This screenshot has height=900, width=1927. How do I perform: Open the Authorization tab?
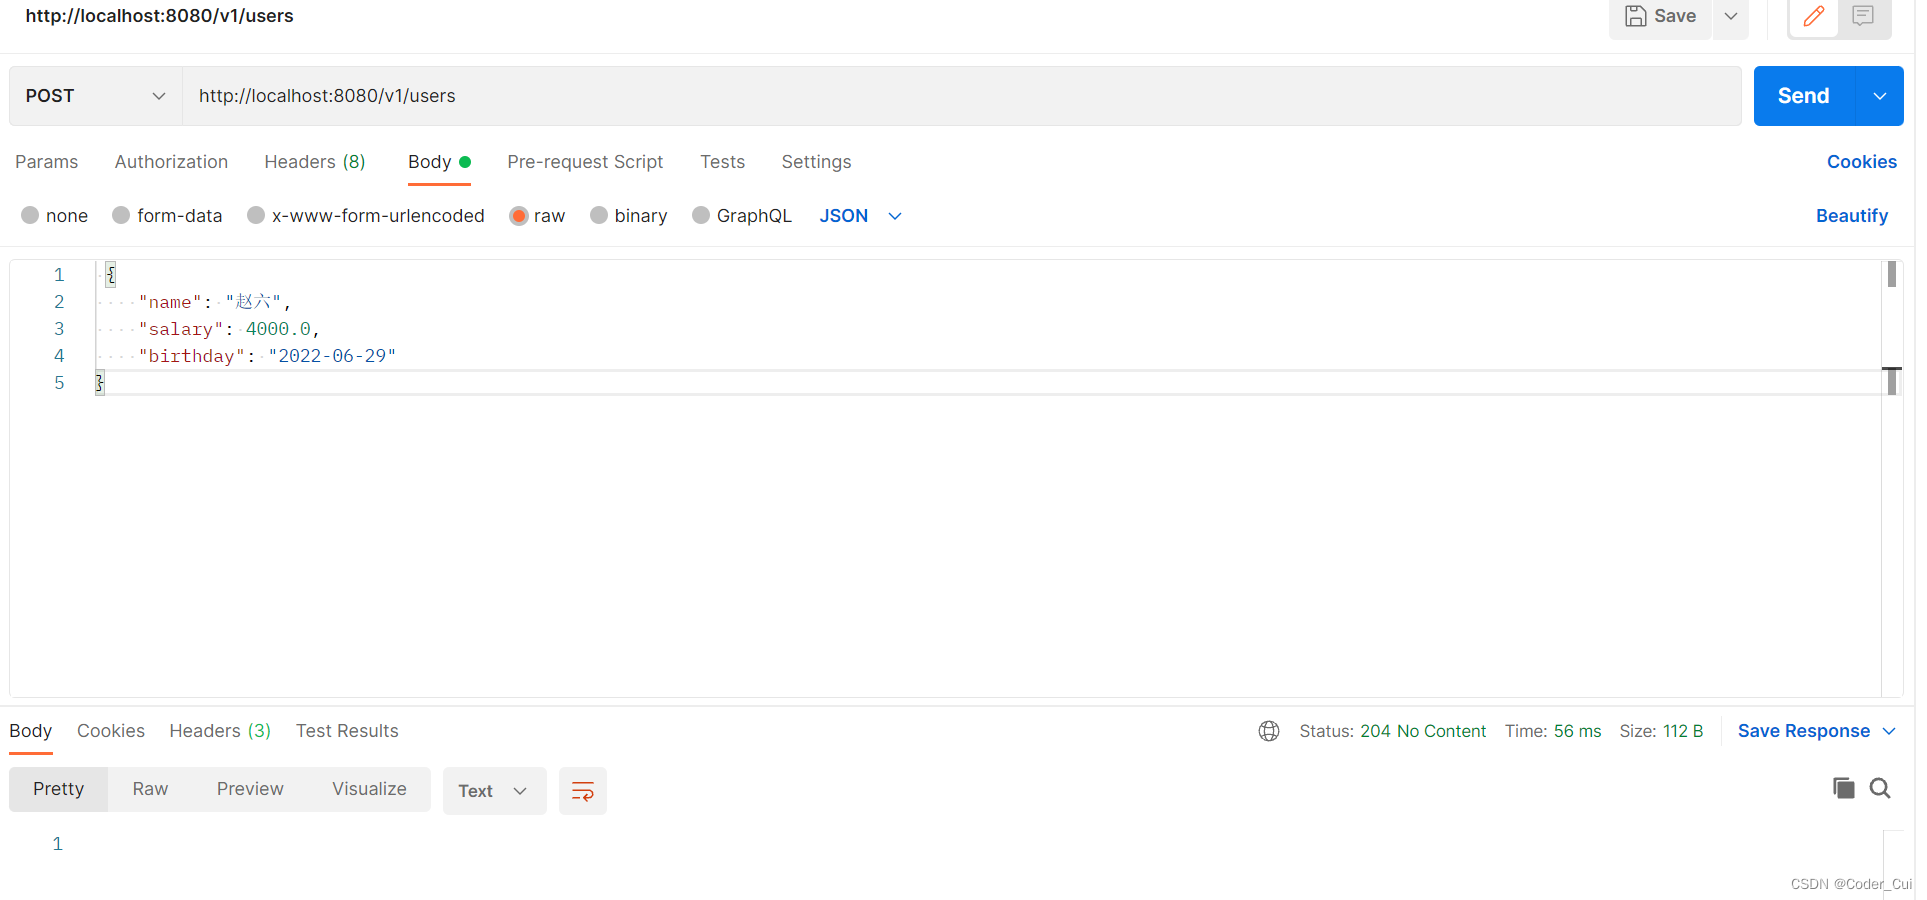(171, 162)
